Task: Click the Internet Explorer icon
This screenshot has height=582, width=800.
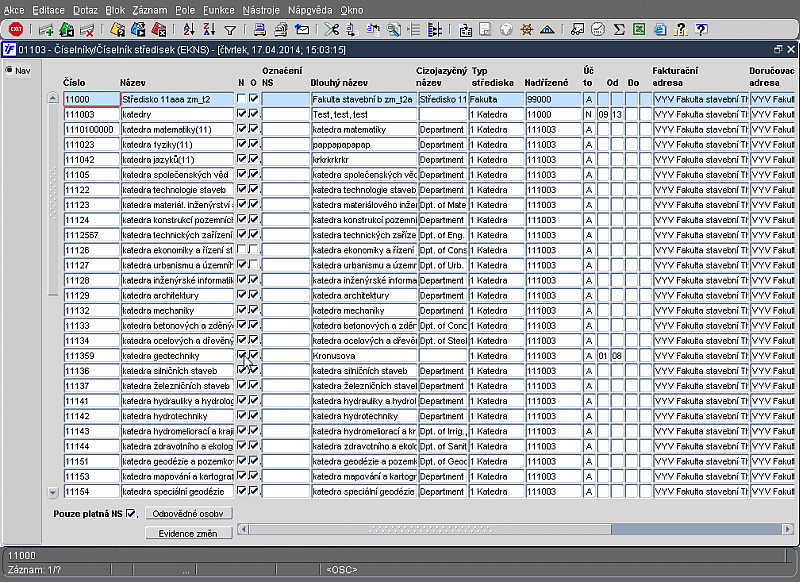Action: [x=660, y=30]
